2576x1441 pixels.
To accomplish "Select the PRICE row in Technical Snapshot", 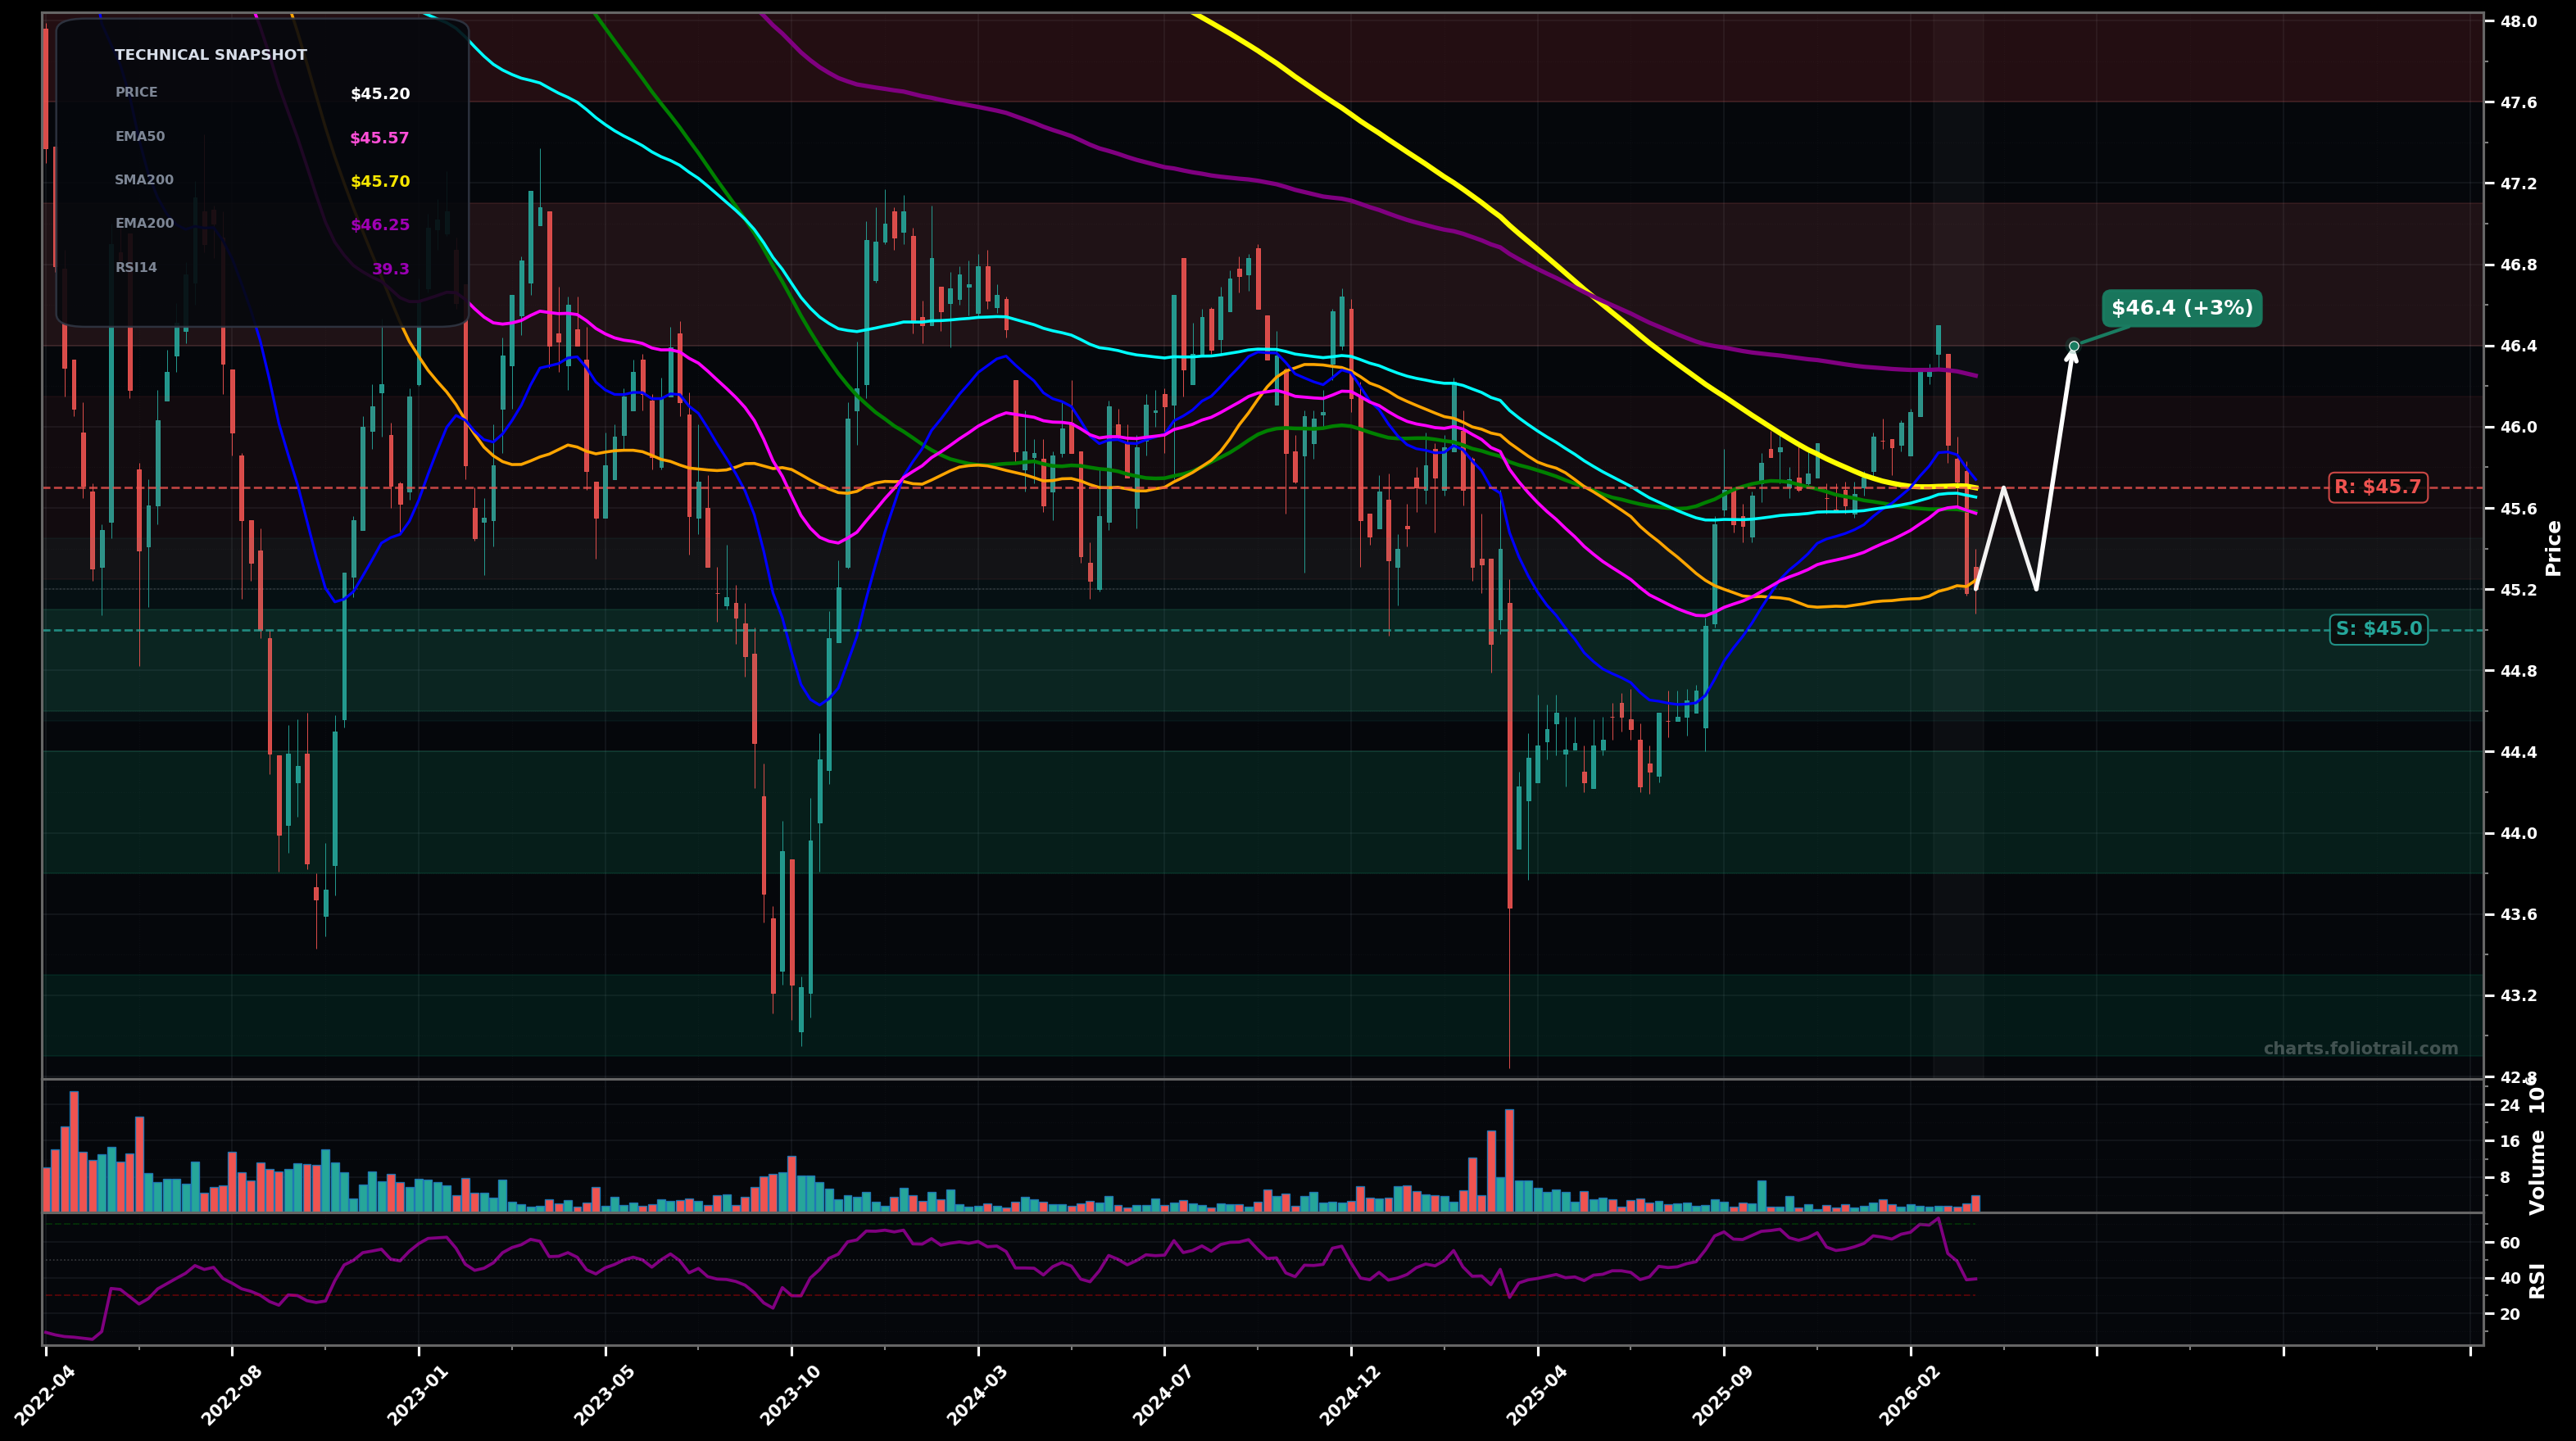I will [136, 92].
